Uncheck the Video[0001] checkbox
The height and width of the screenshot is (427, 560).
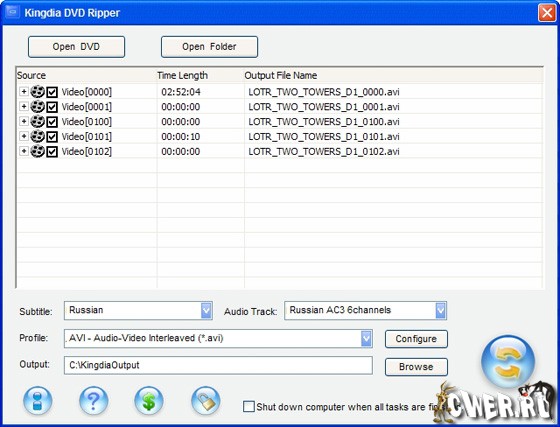pos(52,107)
